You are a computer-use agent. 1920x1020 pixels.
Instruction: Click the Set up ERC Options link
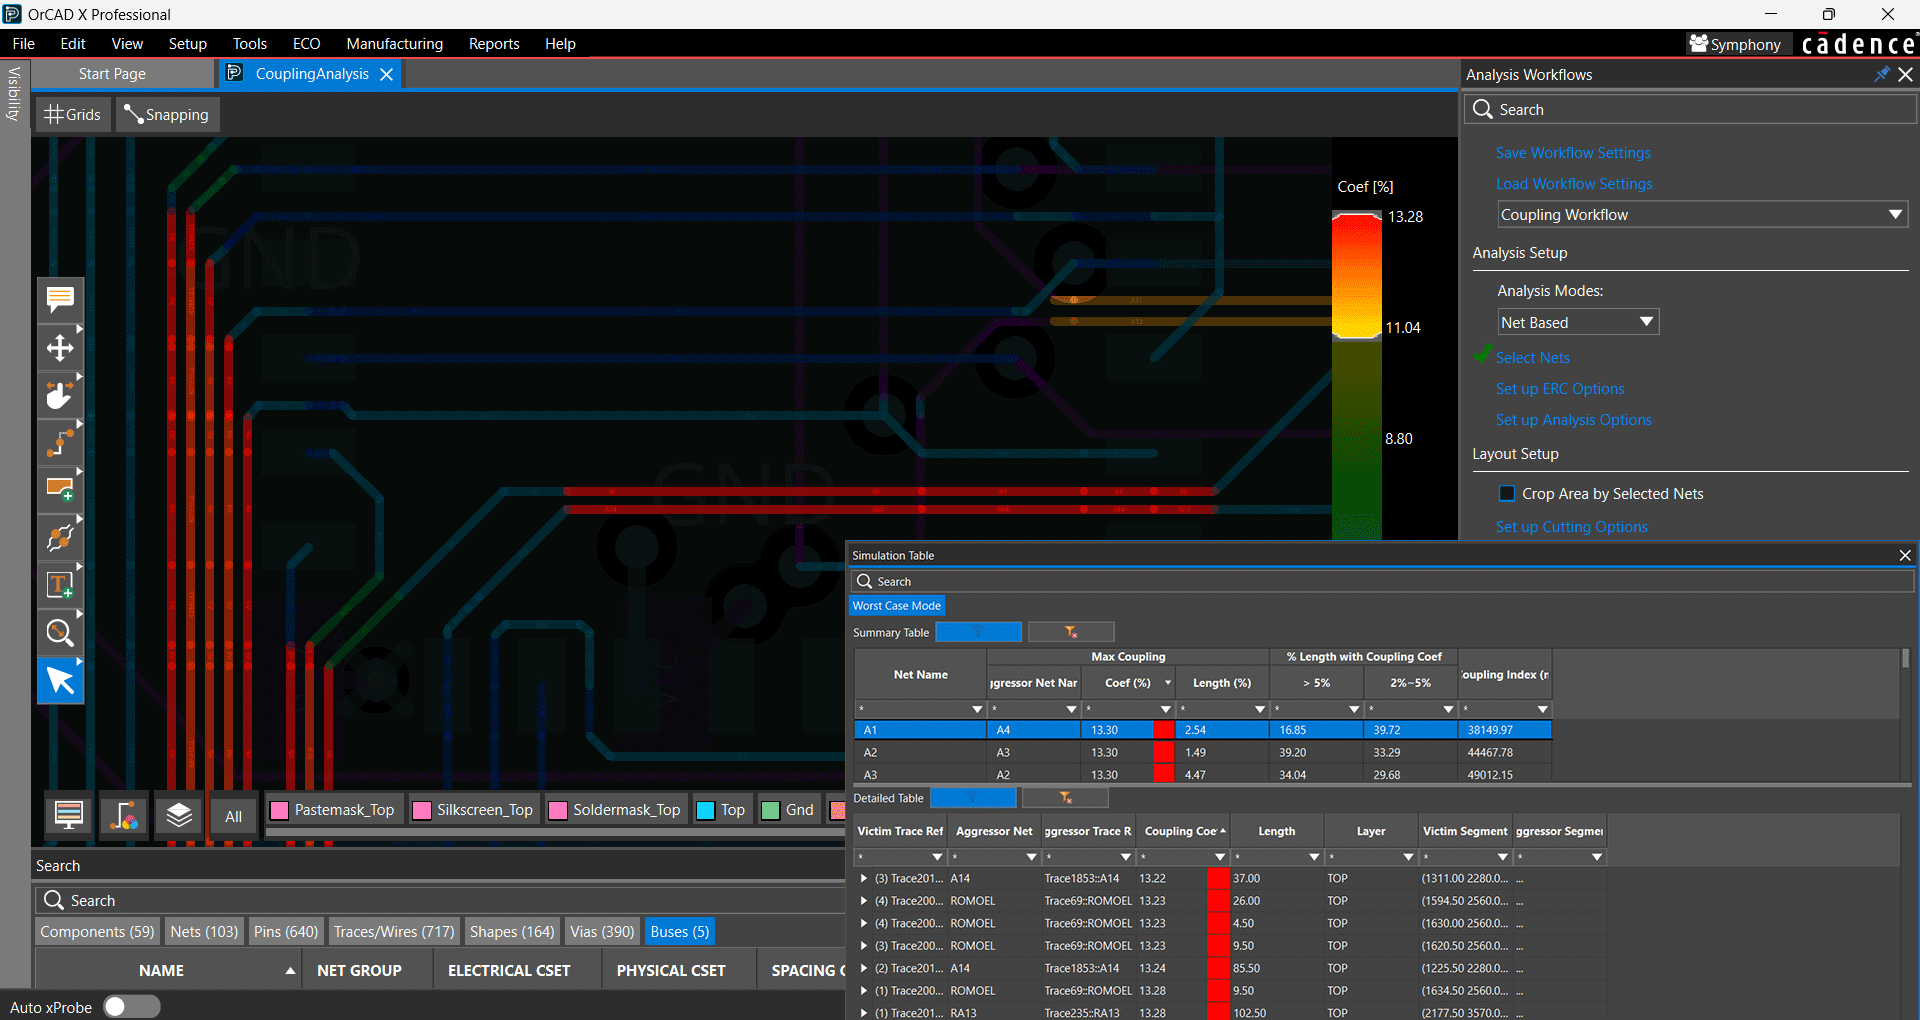tap(1559, 389)
